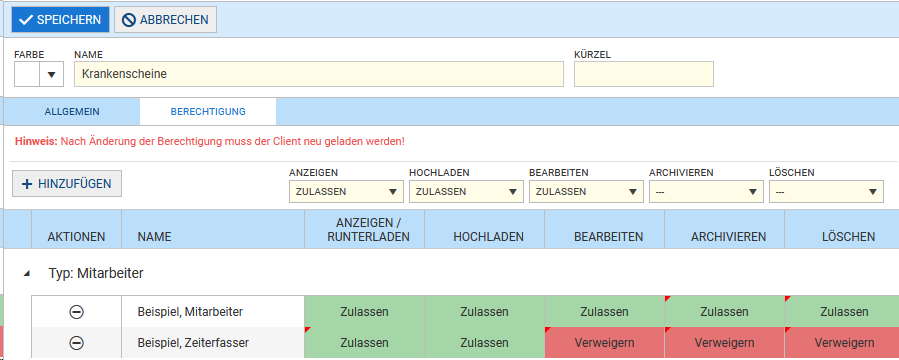
Task: Open the Hochladen permission dropdown
Action: pos(466,191)
